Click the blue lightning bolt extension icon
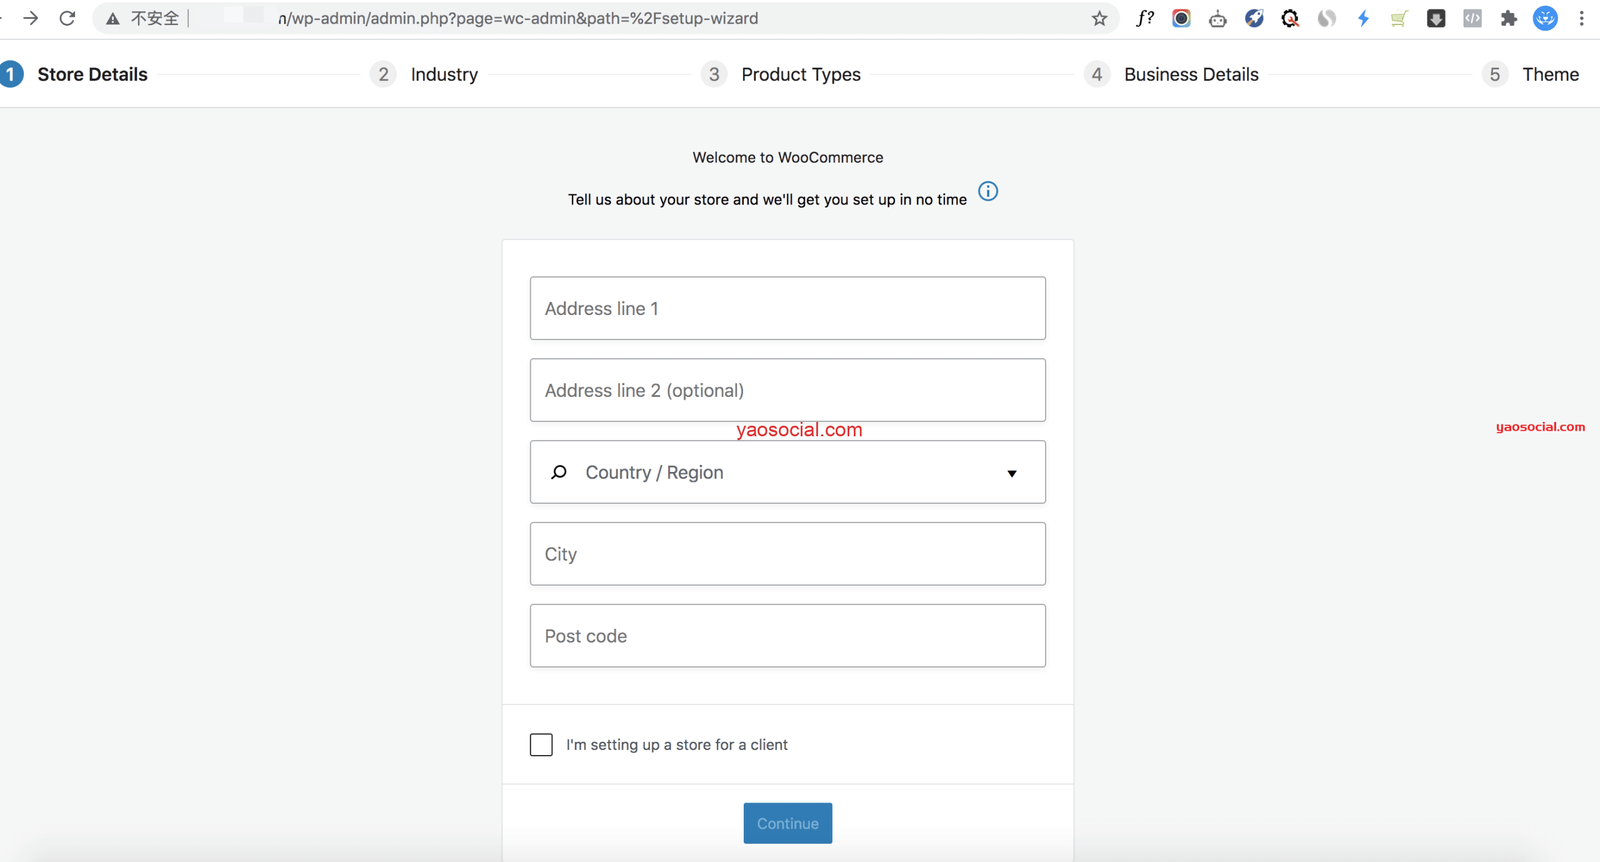 pyautogui.click(x=1363, y=18)
